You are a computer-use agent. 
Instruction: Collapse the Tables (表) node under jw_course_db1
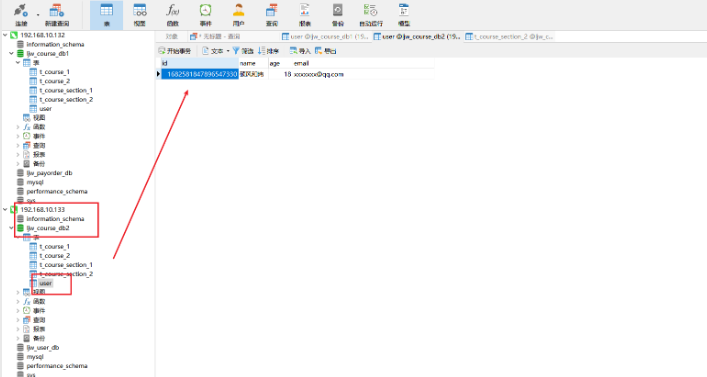coord(18,62)
